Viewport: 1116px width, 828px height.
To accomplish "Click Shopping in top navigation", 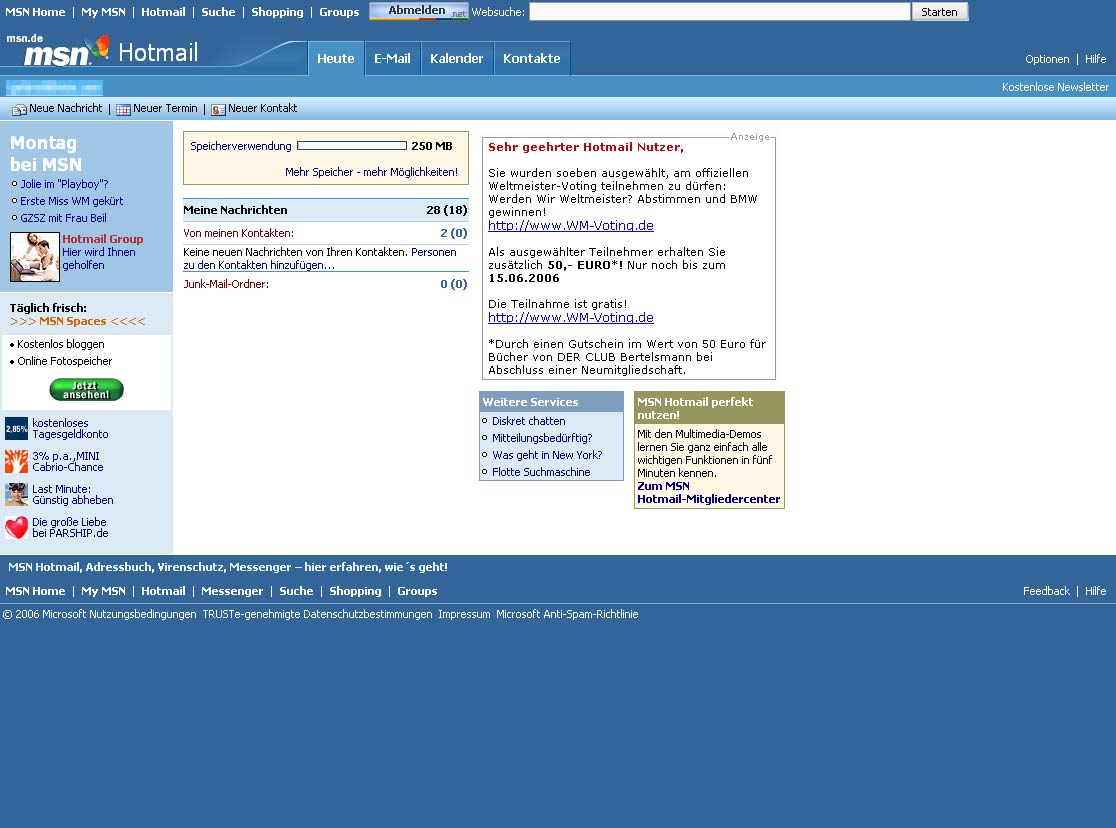I will click(x=277, y=12).
